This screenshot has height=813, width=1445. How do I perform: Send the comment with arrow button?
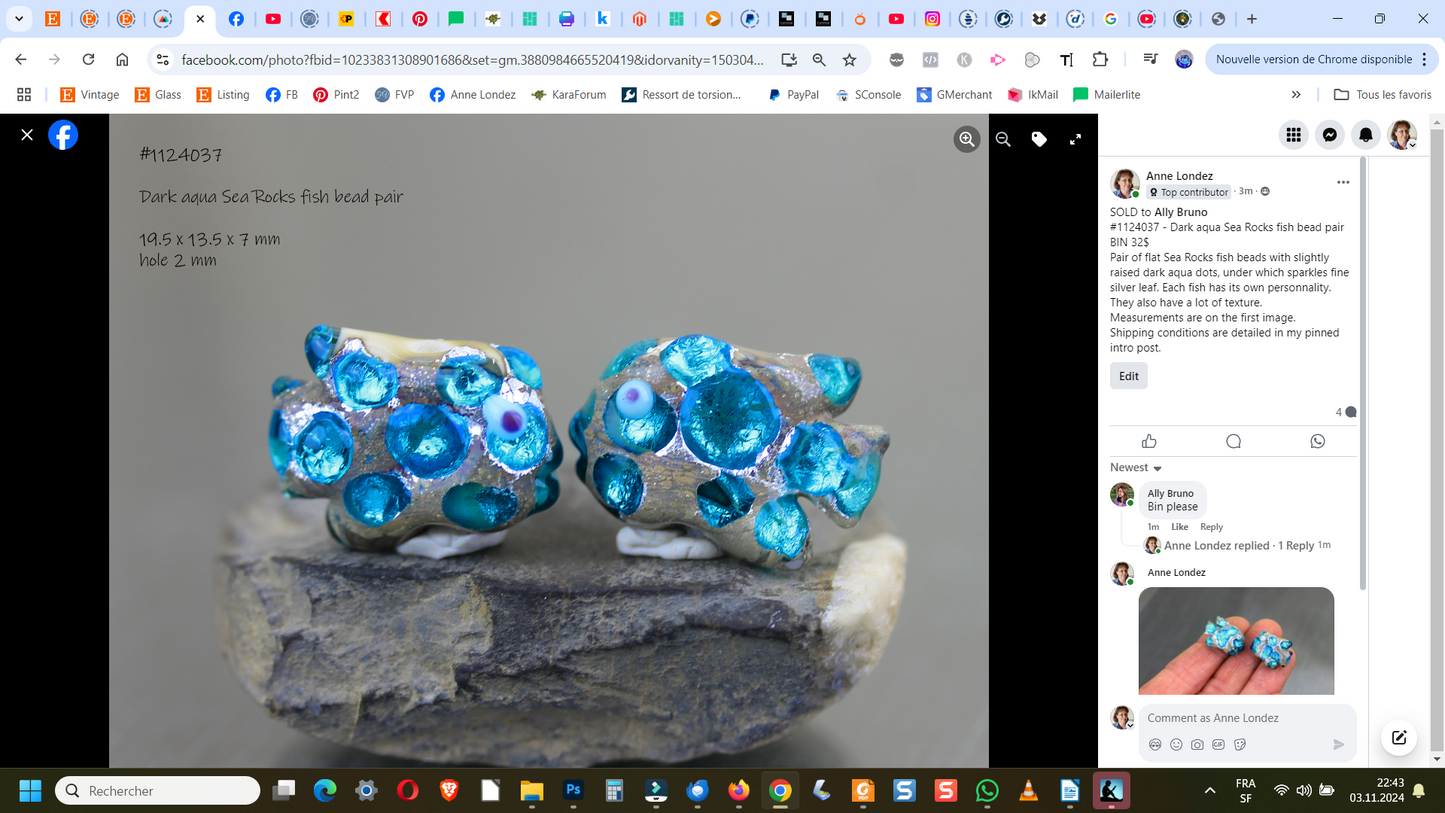[1338, 745]
